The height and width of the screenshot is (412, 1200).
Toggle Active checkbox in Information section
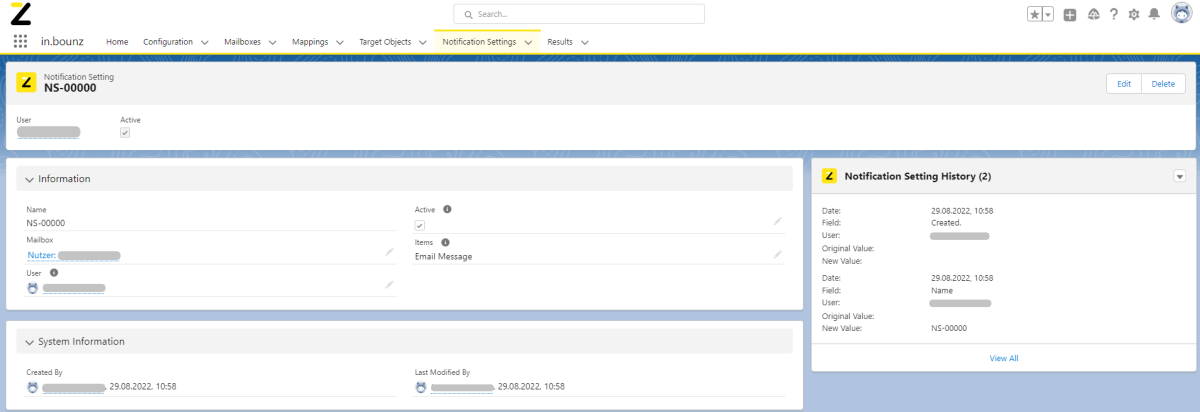pos(420,226)
